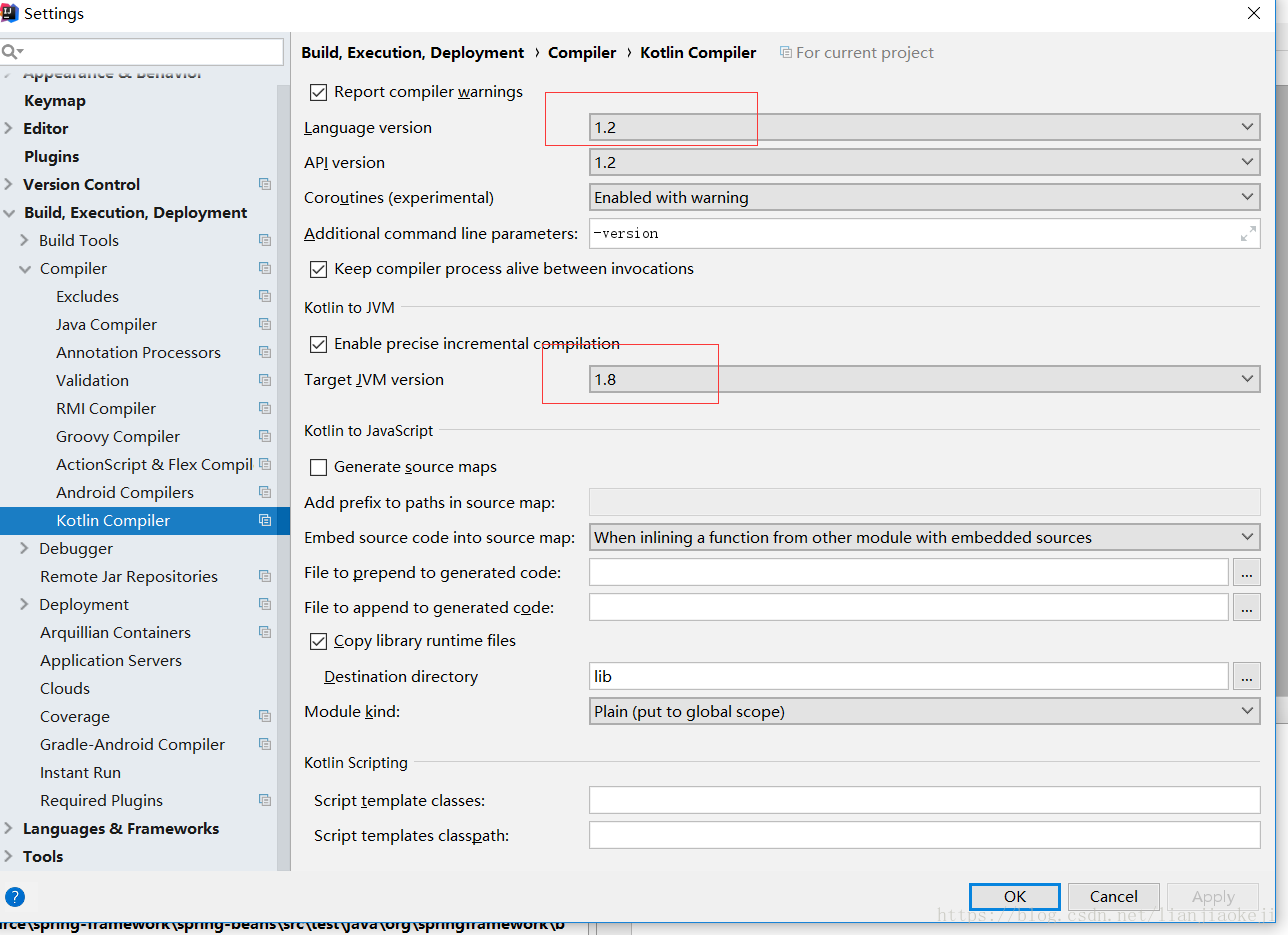Image resolution: width=1288 pixels, height=935 pixels.
Task: Confirm settings with the OK button
Action: [x=1015, y=897]
